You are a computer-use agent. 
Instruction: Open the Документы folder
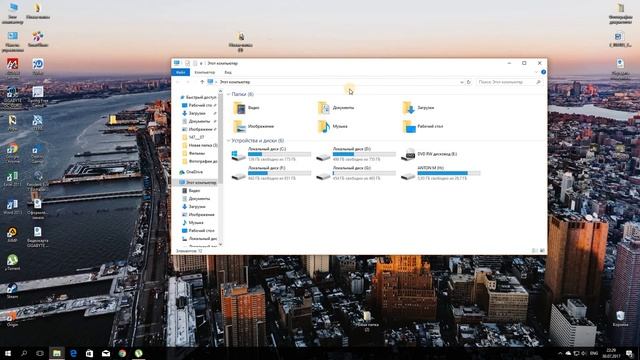point(336,108)
